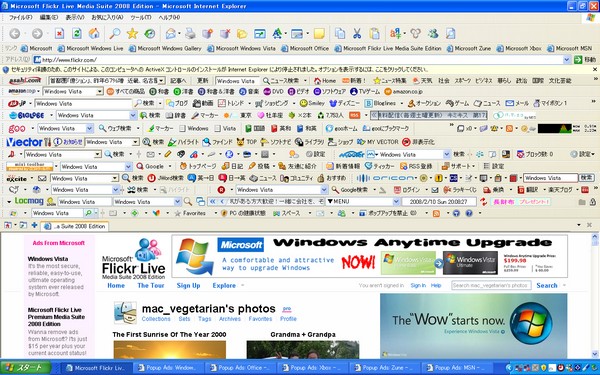Screen dimensions: 600x375
Task: Go back with the Back arrow button
Action: (x=15, y=34)
